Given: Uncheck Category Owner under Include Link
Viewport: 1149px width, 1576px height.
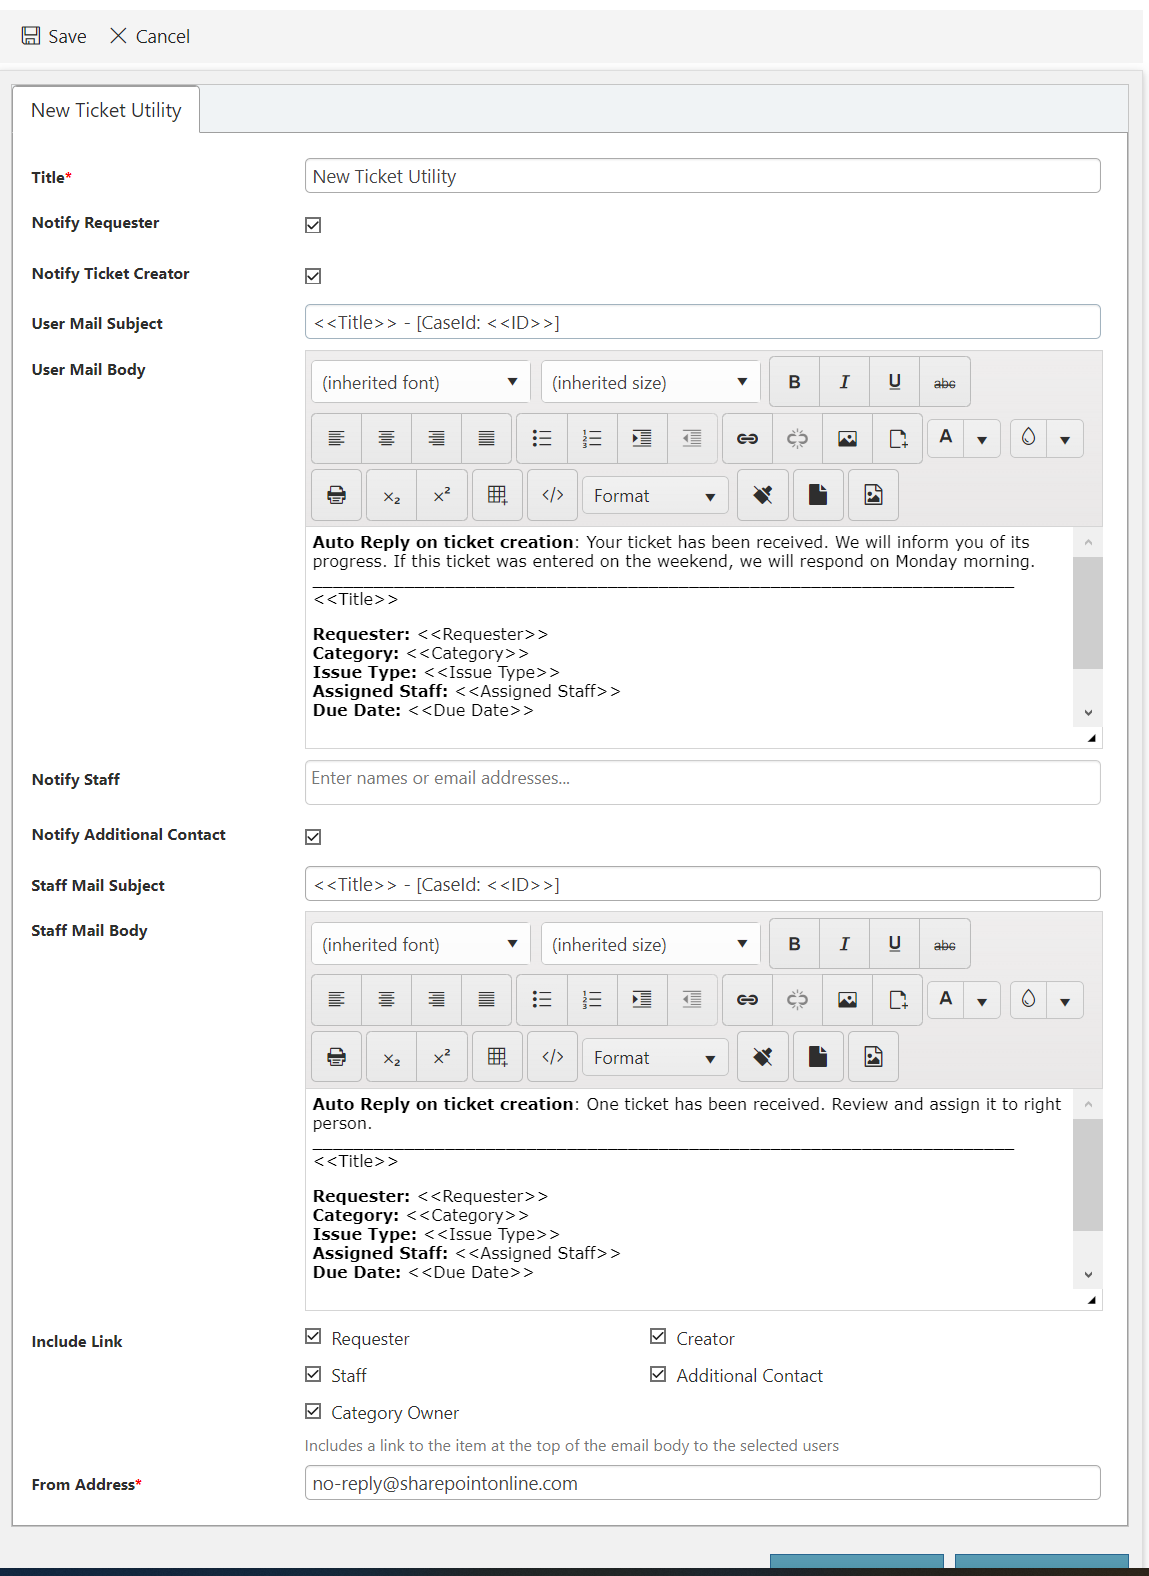Looking at the screenshot, I should point(313,1412).
